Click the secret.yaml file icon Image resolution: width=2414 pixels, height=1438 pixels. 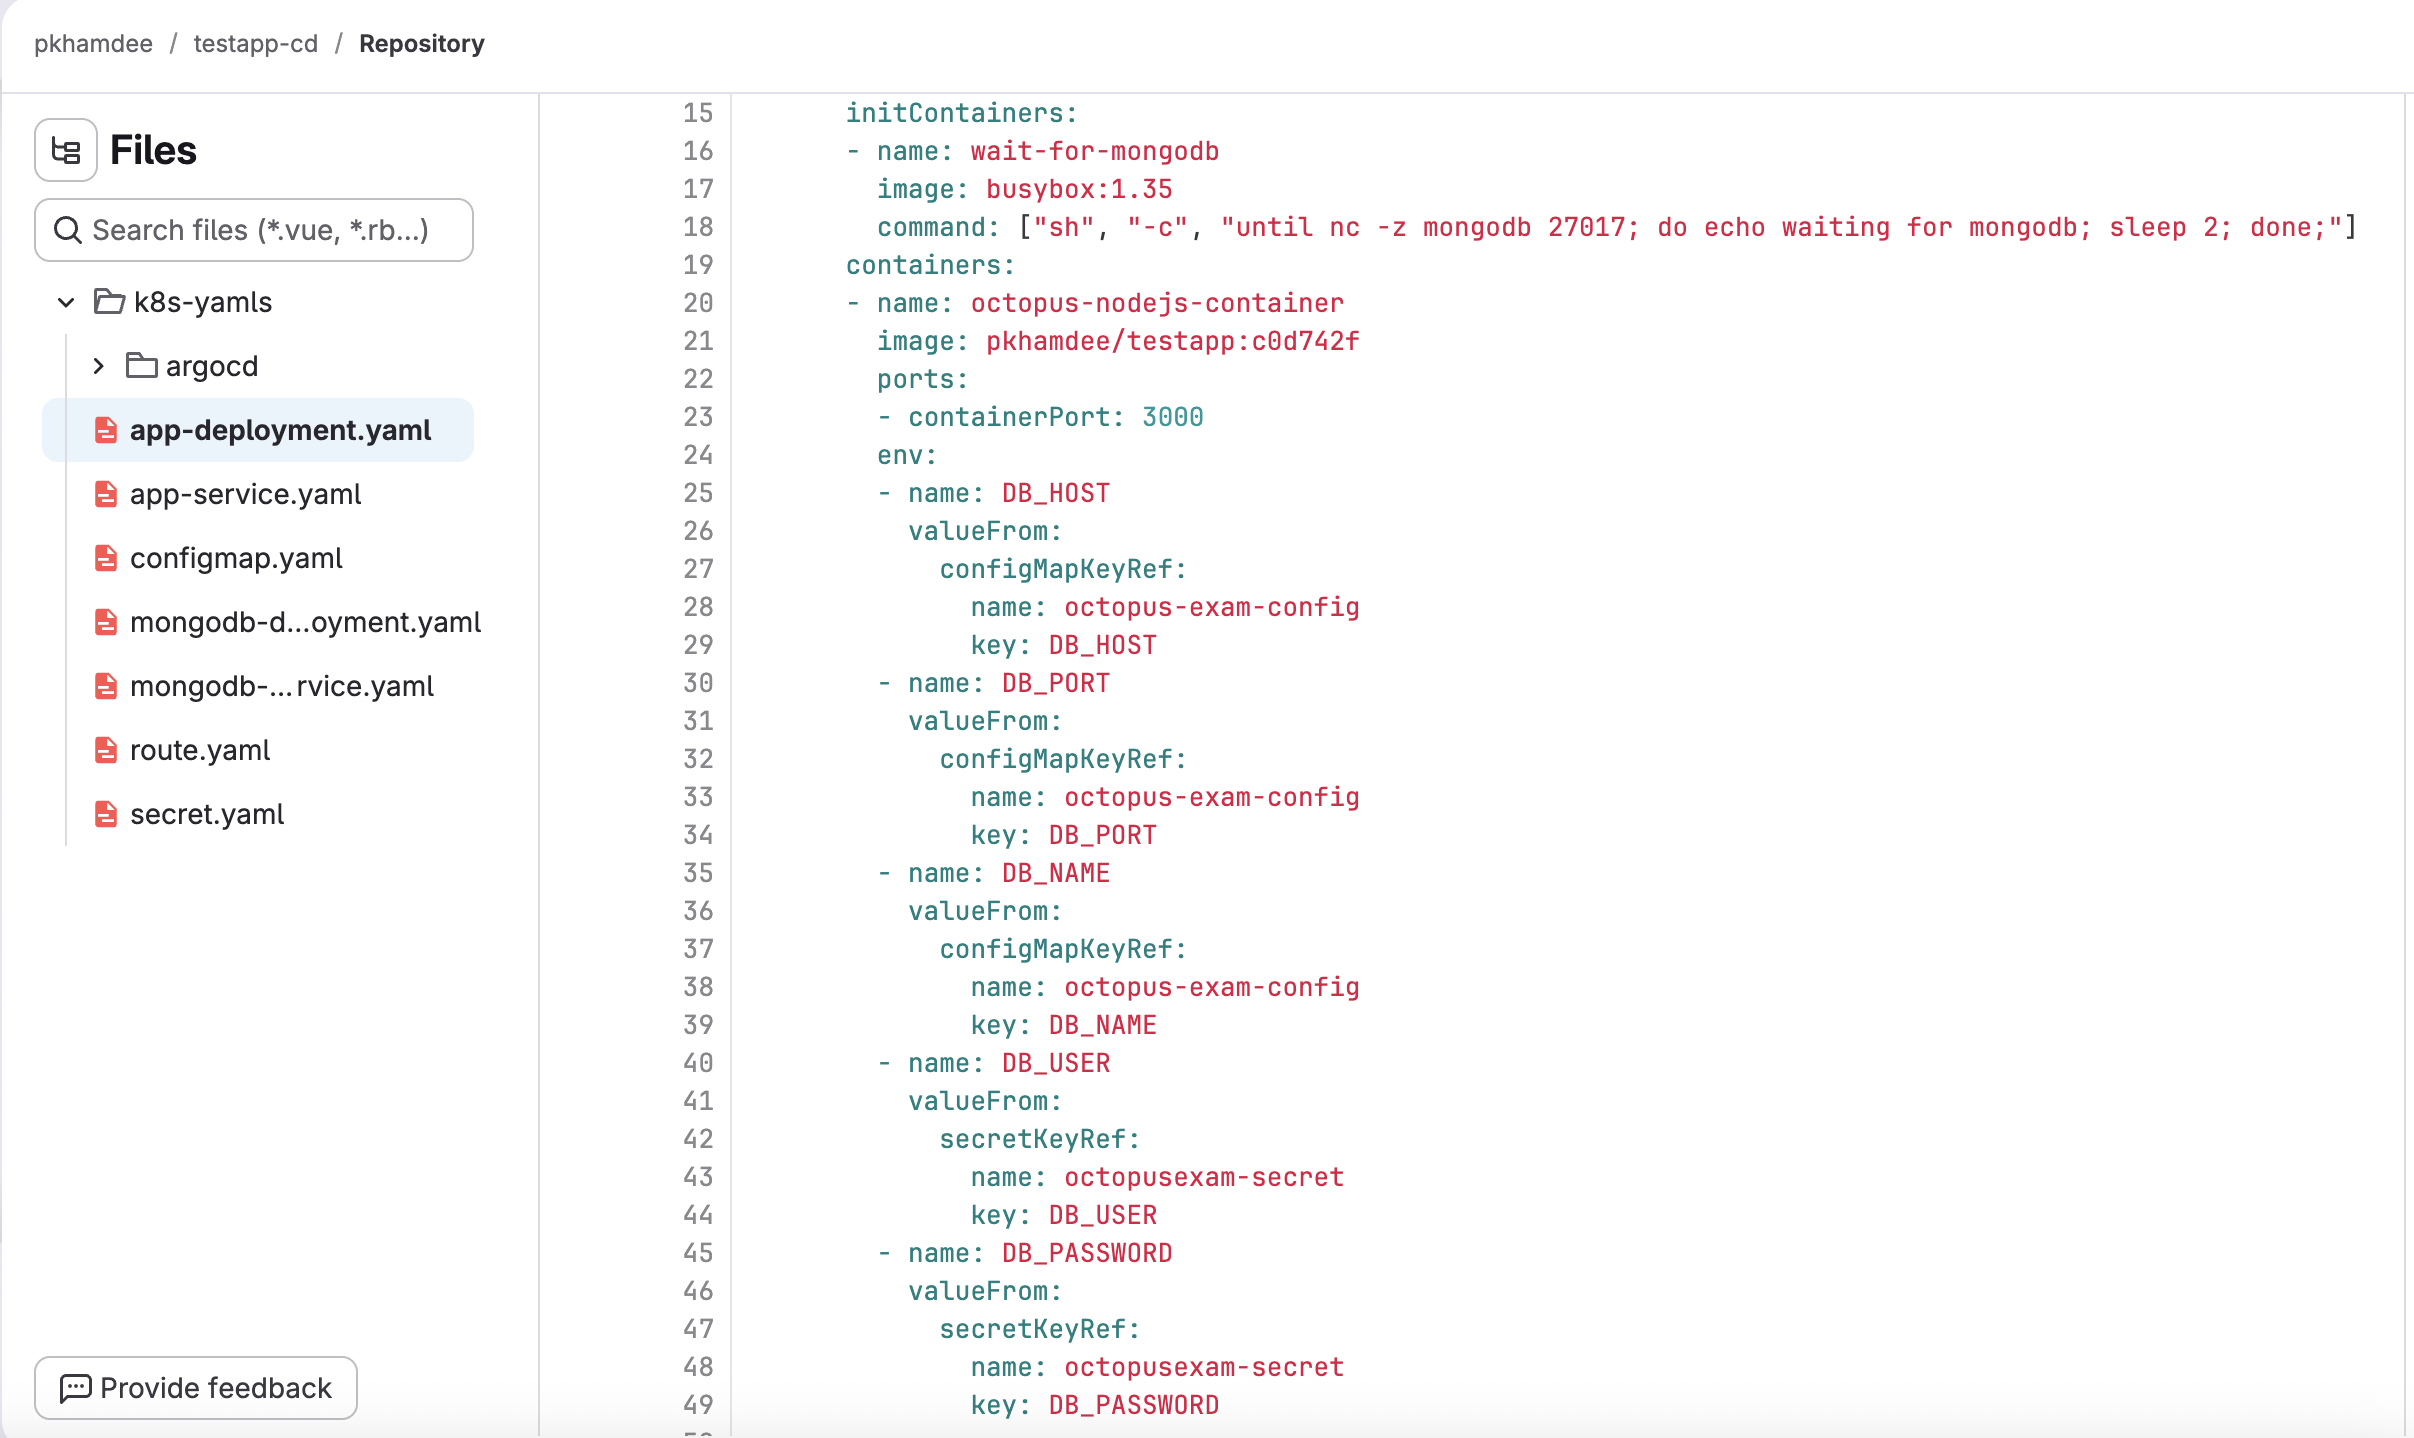(106, 814)
